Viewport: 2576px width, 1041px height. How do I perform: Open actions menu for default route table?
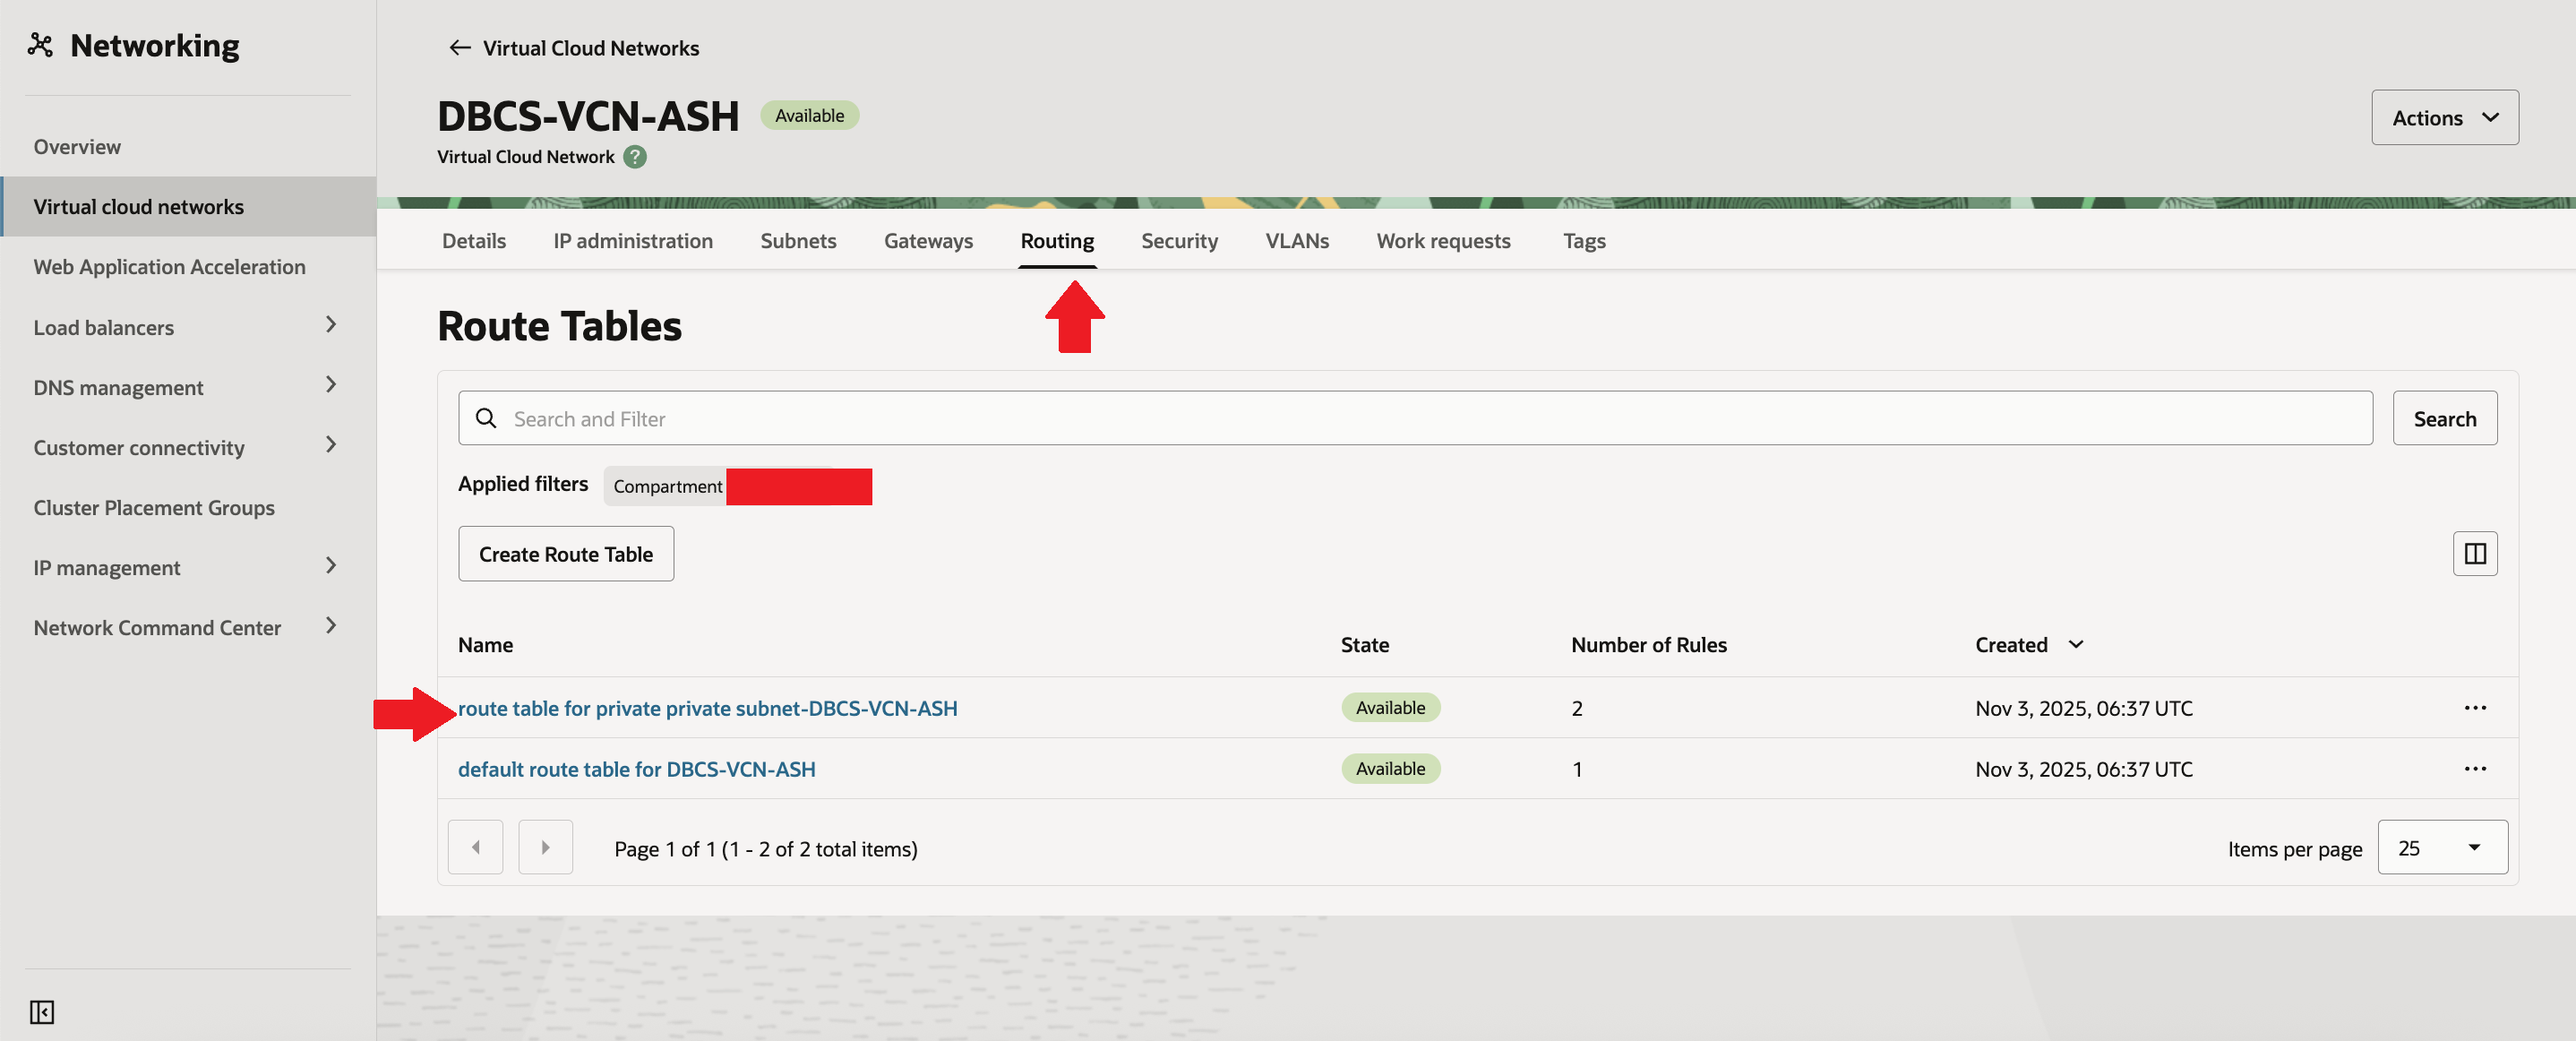pyautogui.click(x=2474, y=769)
